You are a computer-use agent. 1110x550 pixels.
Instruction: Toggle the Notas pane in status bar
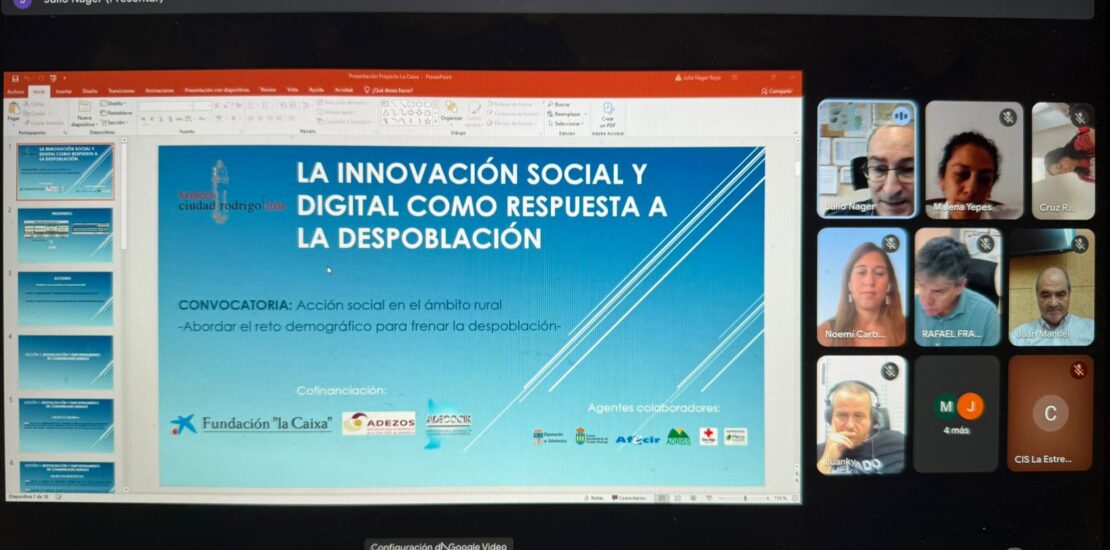(x=595, y=497)
